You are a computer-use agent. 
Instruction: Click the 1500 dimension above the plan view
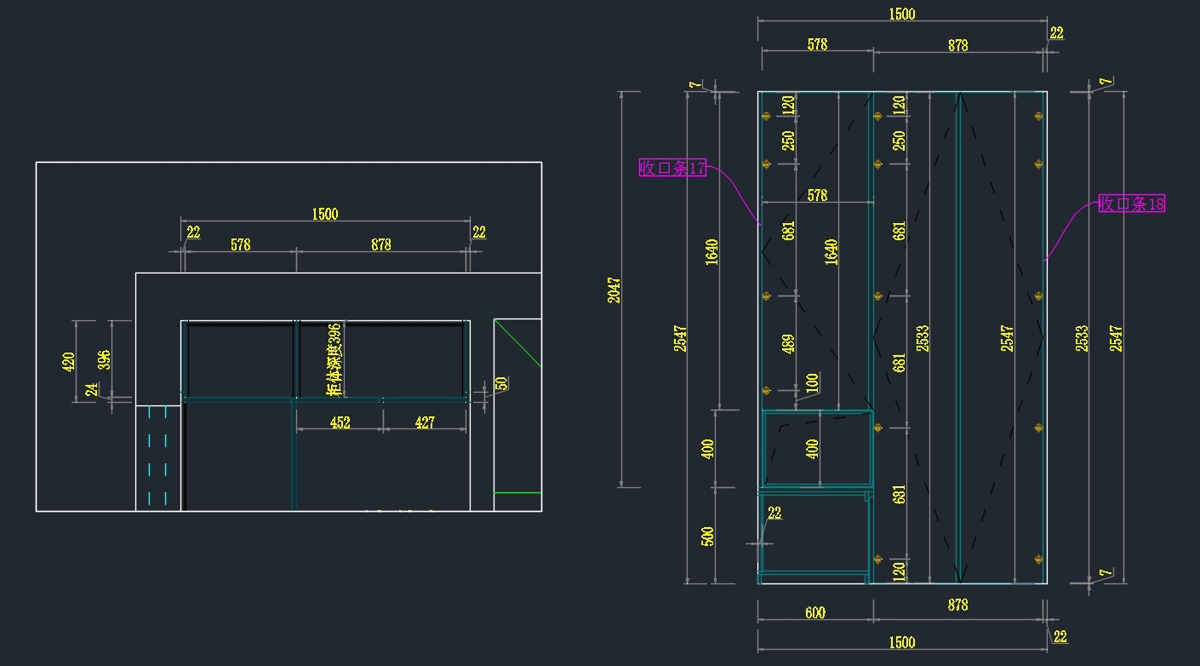coord(325,214)
